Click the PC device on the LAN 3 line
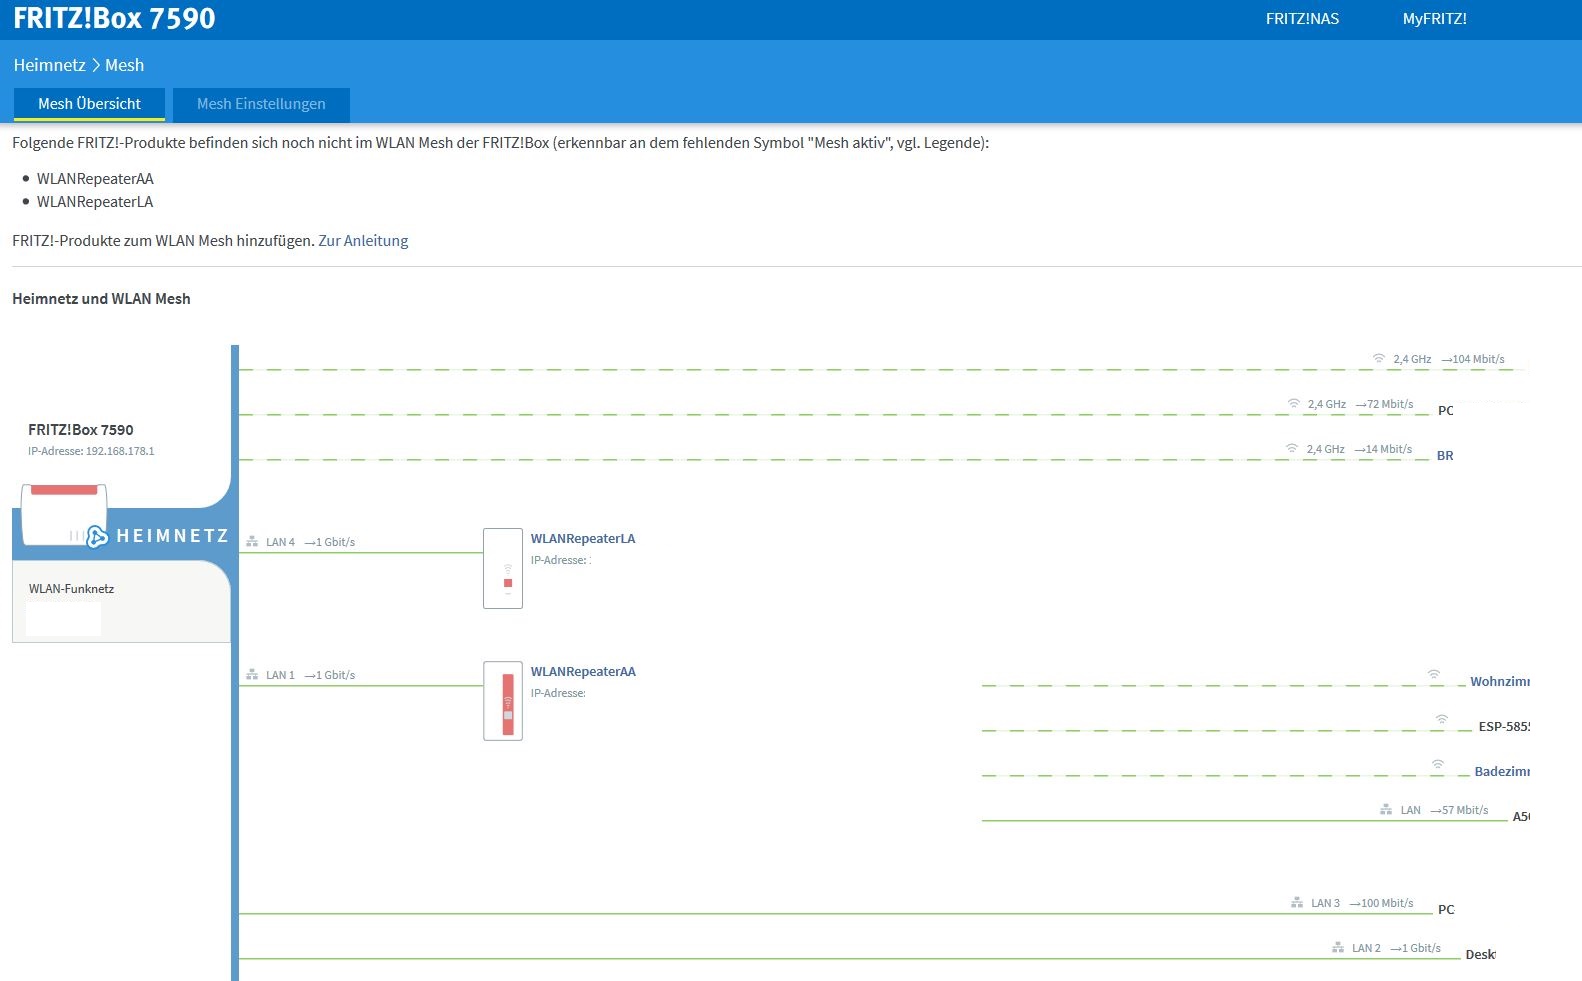1582x981 pixels. [x=1446, y=909]
